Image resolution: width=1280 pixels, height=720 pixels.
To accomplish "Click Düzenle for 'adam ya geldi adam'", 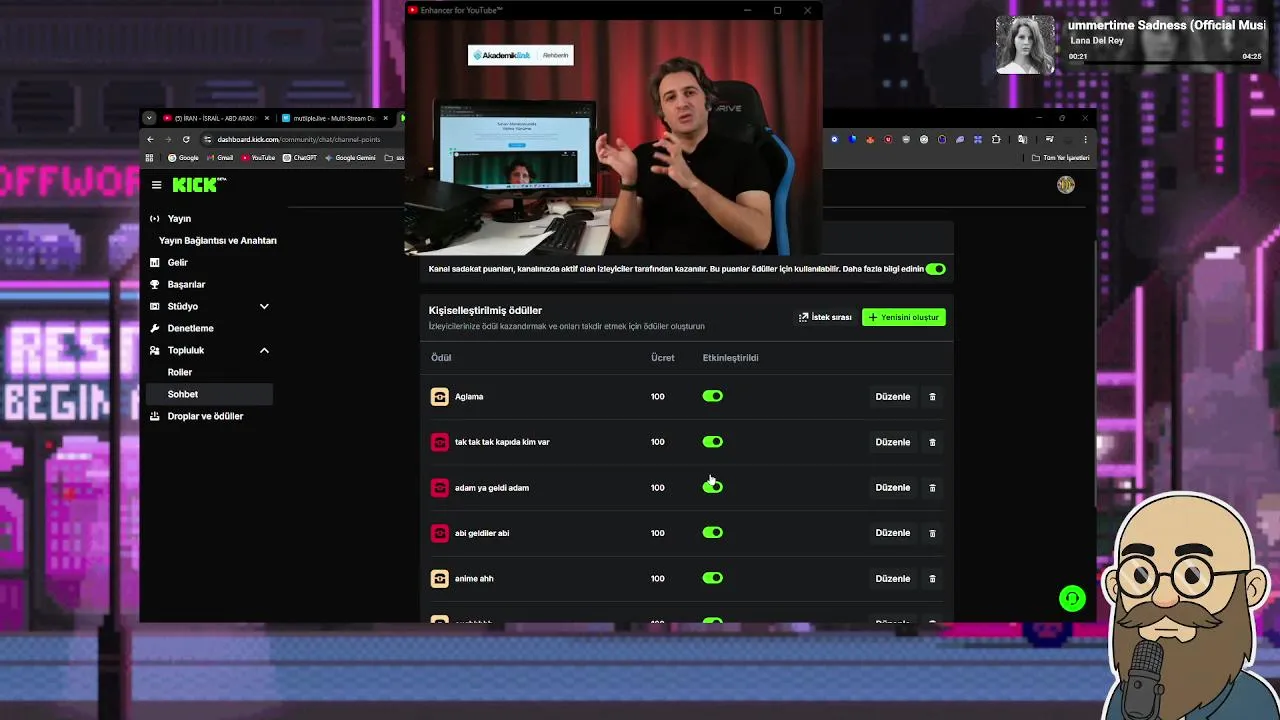I will (893, 488).
